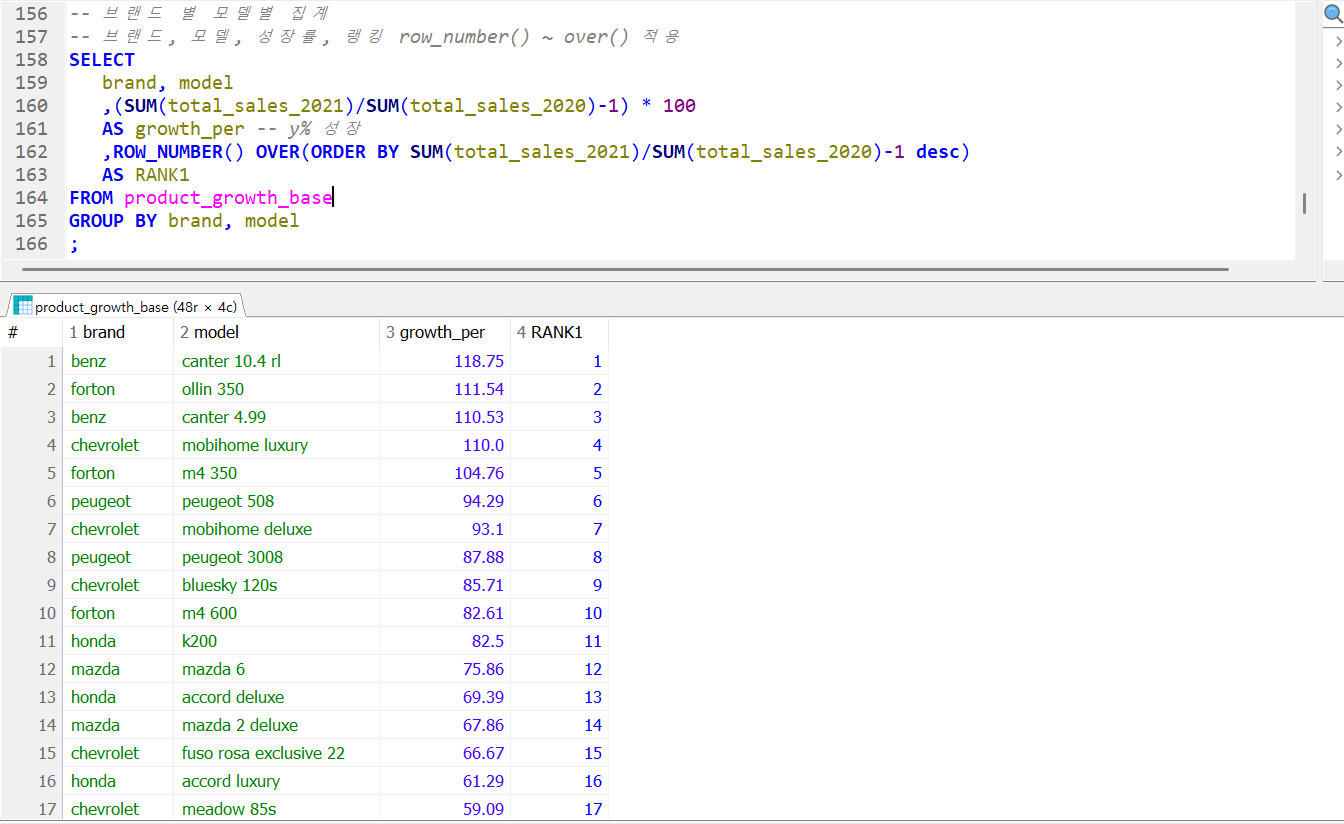The height and width of the screenshot is (824, 1344).
Task: Select the cell peugeot 3008
Action: (277, 557)
